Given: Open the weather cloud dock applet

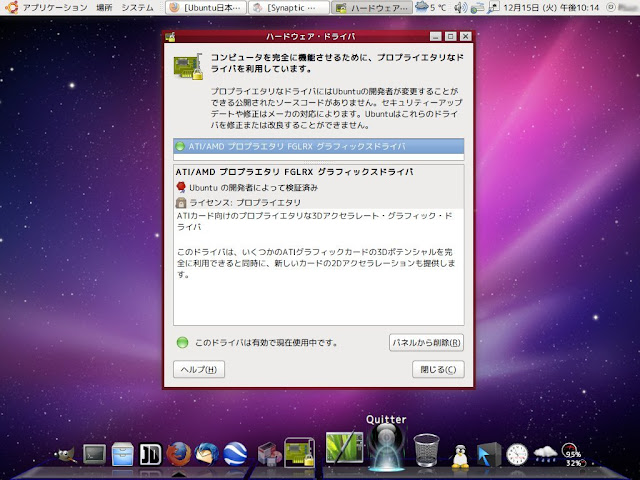Looking at the screenshot, I should click(x=545, y=454).
